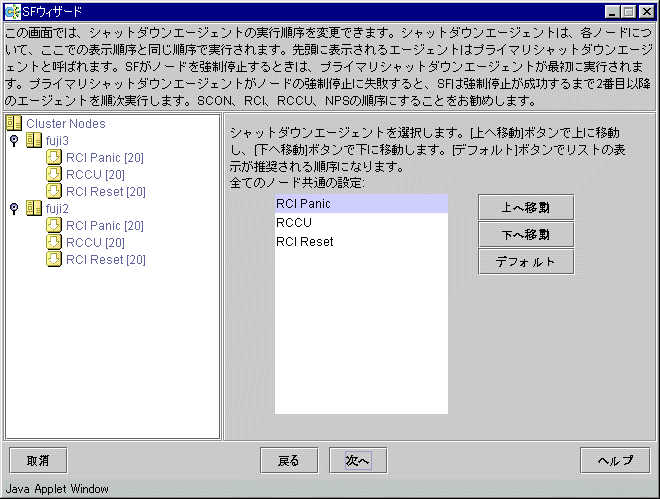Image resolution: width=660 pixels, height=499 pixels.
Task: Click the RCCU icon under fuji2
Action: pos(54,242)
